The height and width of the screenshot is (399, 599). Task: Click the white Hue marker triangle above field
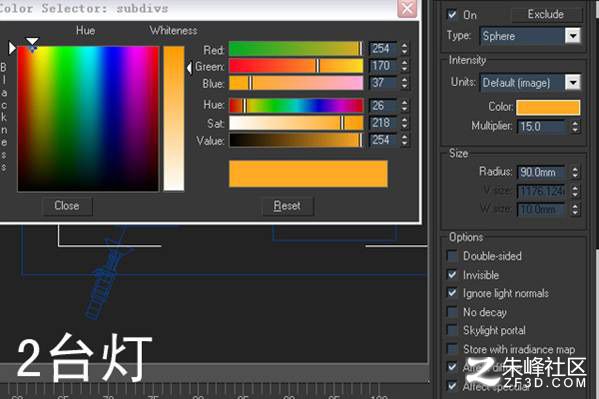tap(32, 41)
